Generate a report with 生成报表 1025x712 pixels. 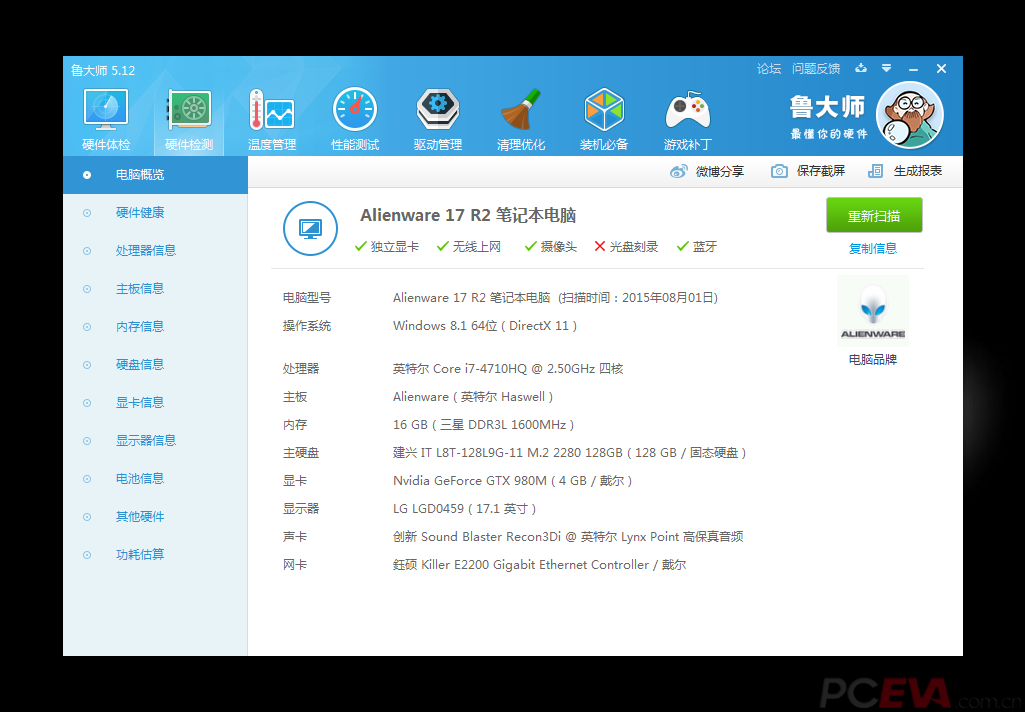905,171
